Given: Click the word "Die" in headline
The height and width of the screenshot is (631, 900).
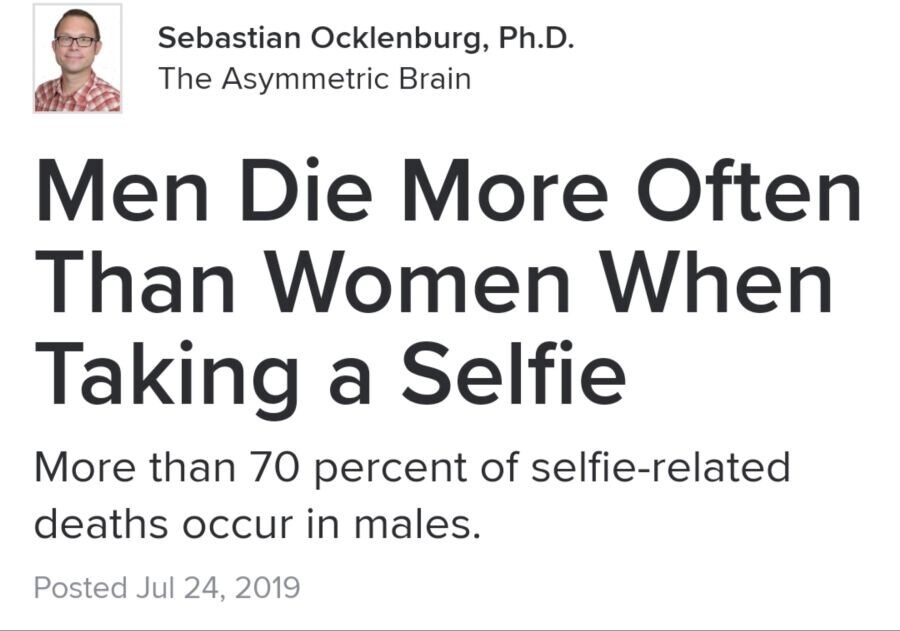Looking at the screenshot, I should point(307,189).
